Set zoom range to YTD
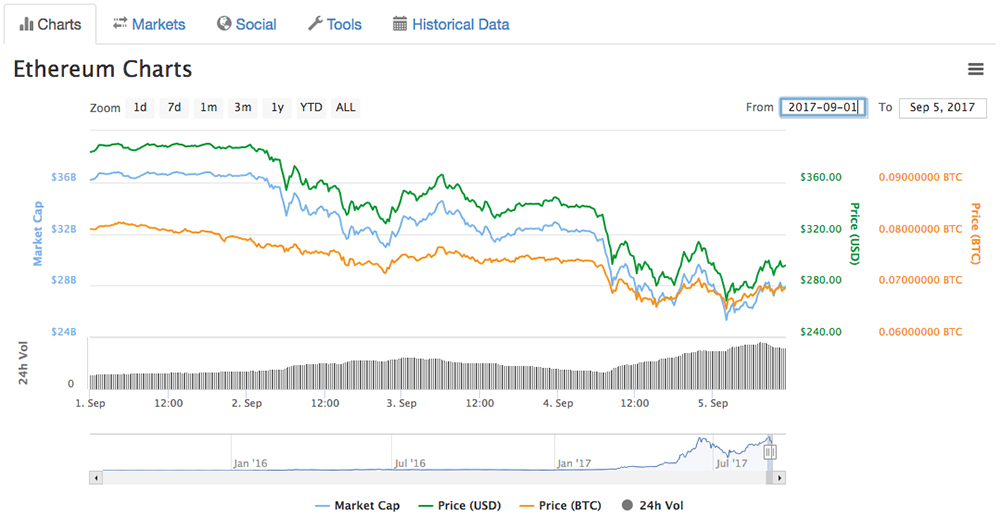Image resolution: width=1000 pixels, height=517 pixels. (311, 107)
